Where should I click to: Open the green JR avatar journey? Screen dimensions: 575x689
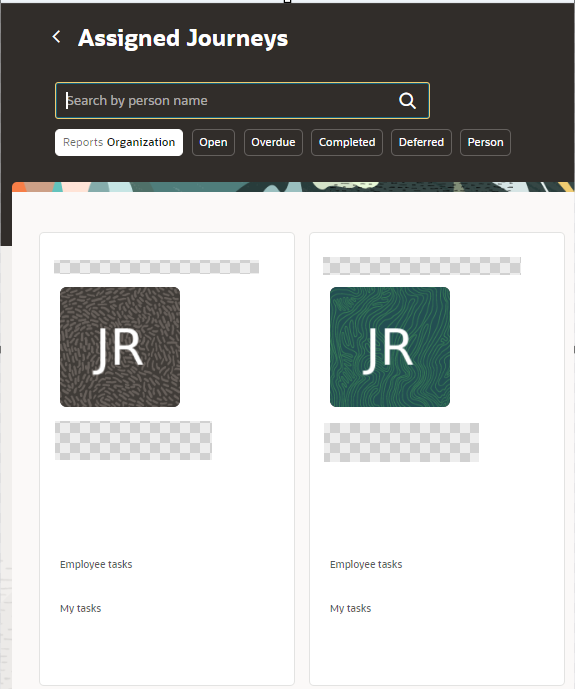click(x=390, y=347)
